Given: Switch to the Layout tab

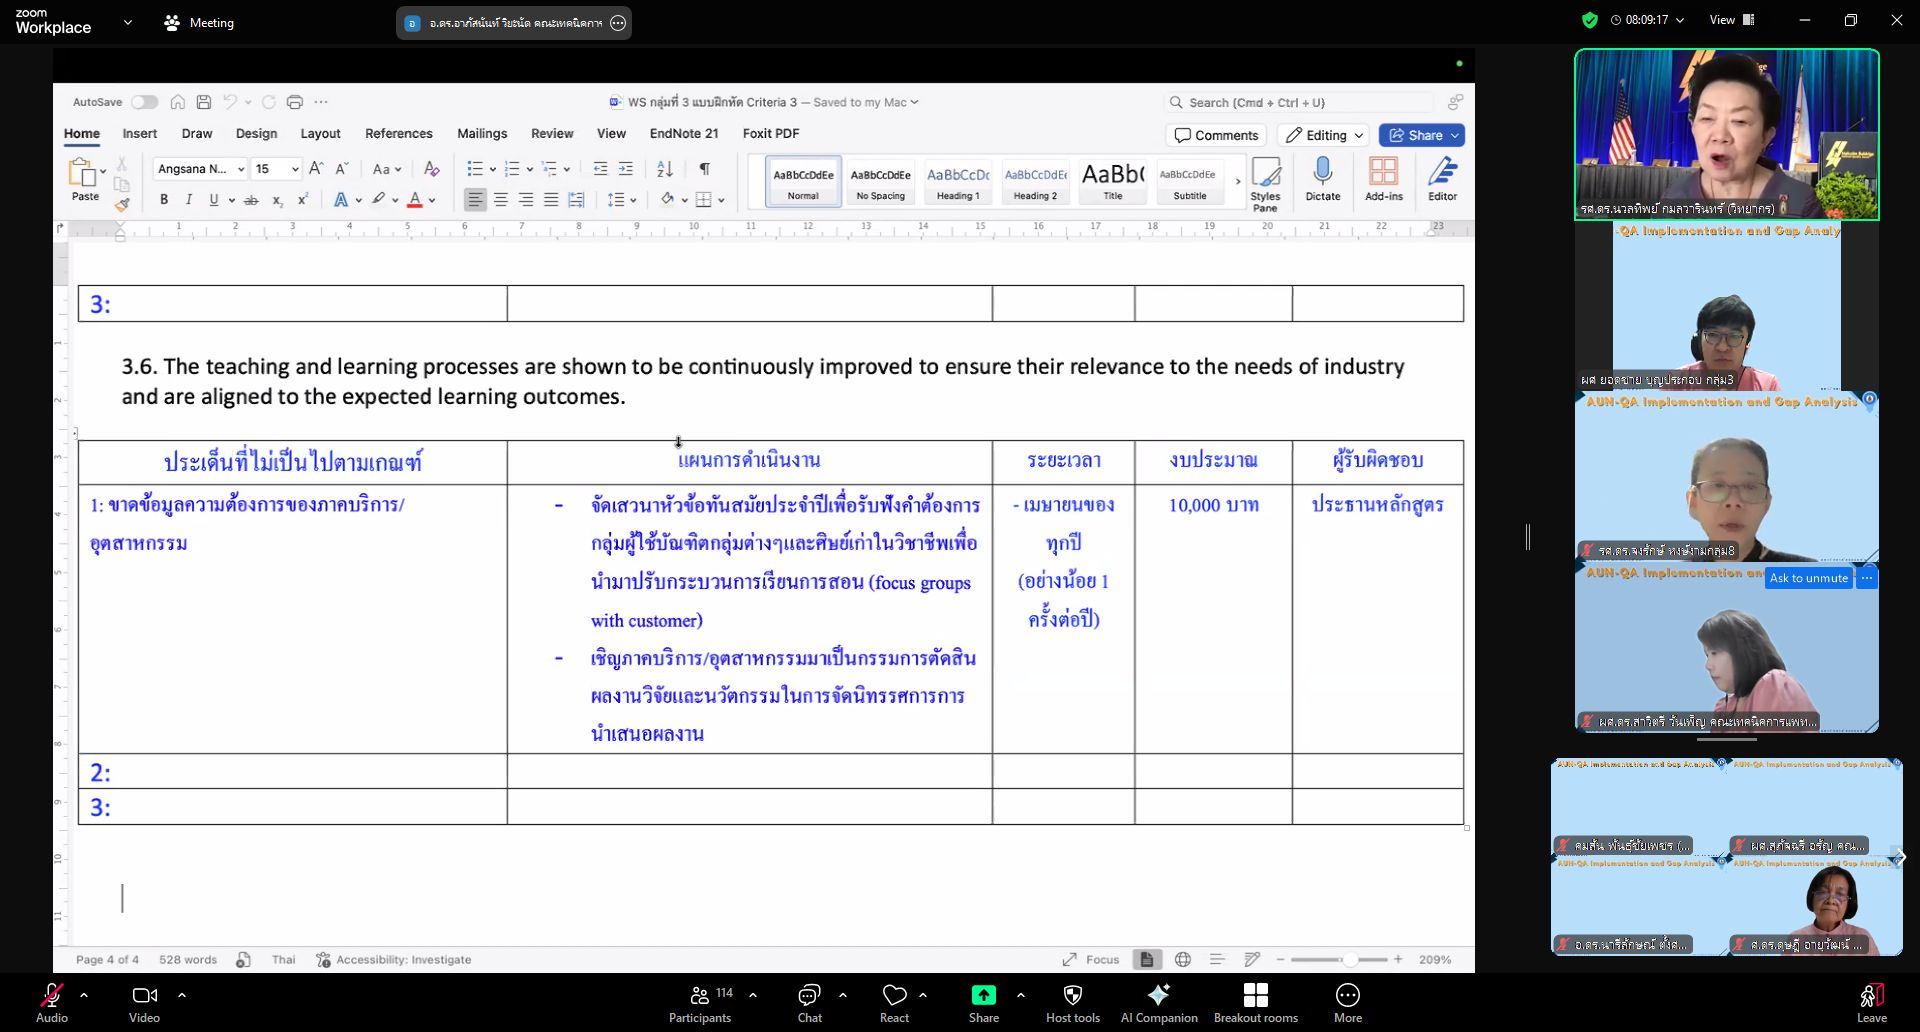Looking at the screenshot, I should 320,134.
